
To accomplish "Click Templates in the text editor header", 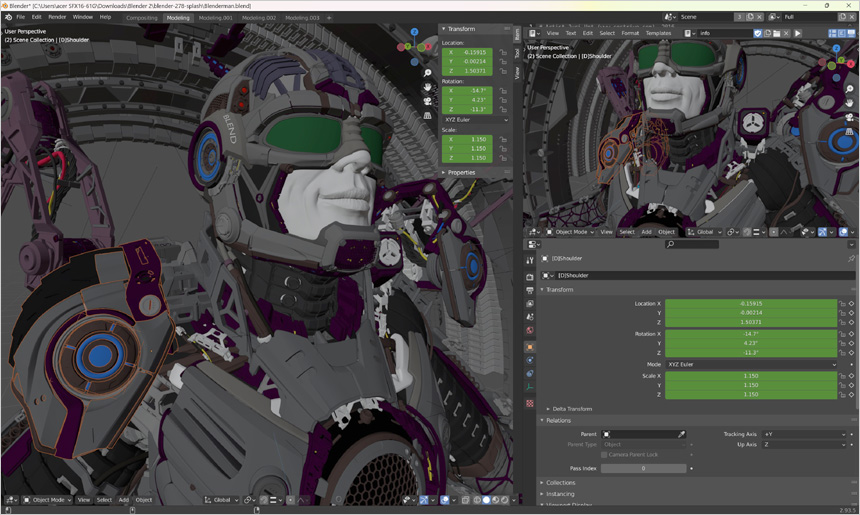I will pos(658,33).
